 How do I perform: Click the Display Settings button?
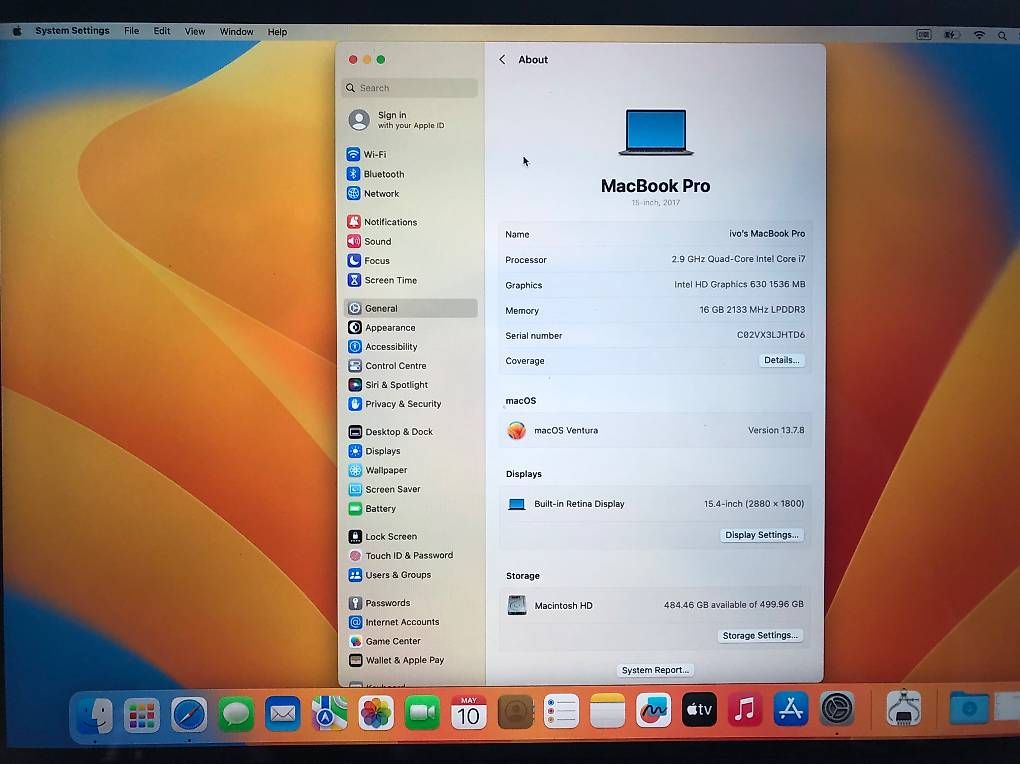click(x=762, y=535)
